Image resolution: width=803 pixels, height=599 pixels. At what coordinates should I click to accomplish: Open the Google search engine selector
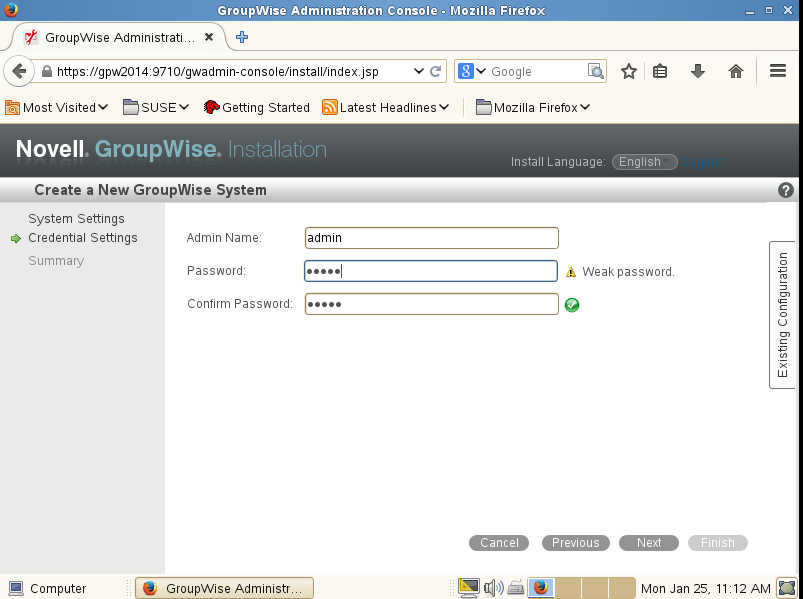point(471,71)
